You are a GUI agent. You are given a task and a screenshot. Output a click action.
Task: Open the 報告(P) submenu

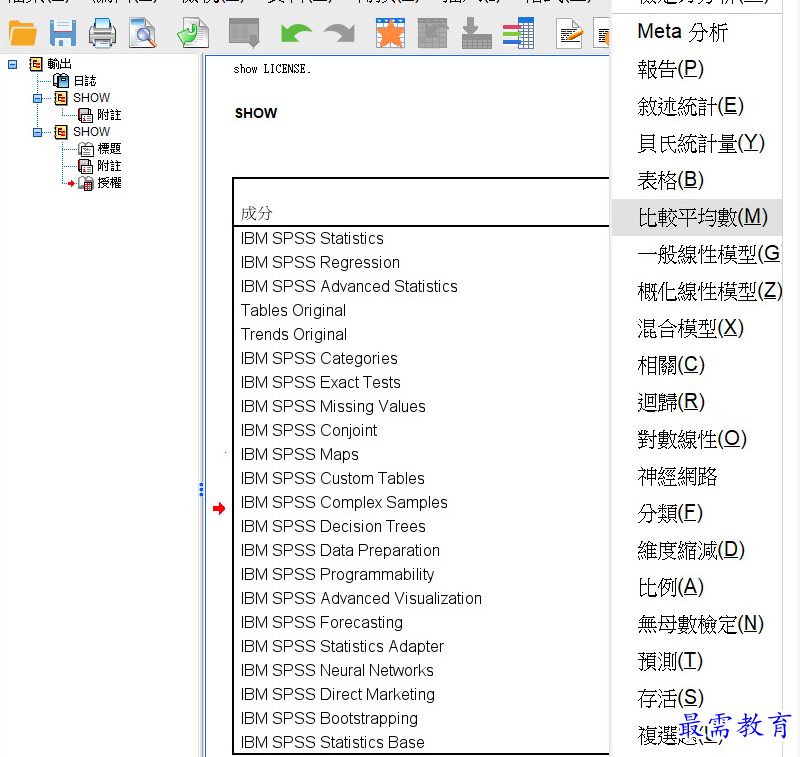click(x=697, y=69)
